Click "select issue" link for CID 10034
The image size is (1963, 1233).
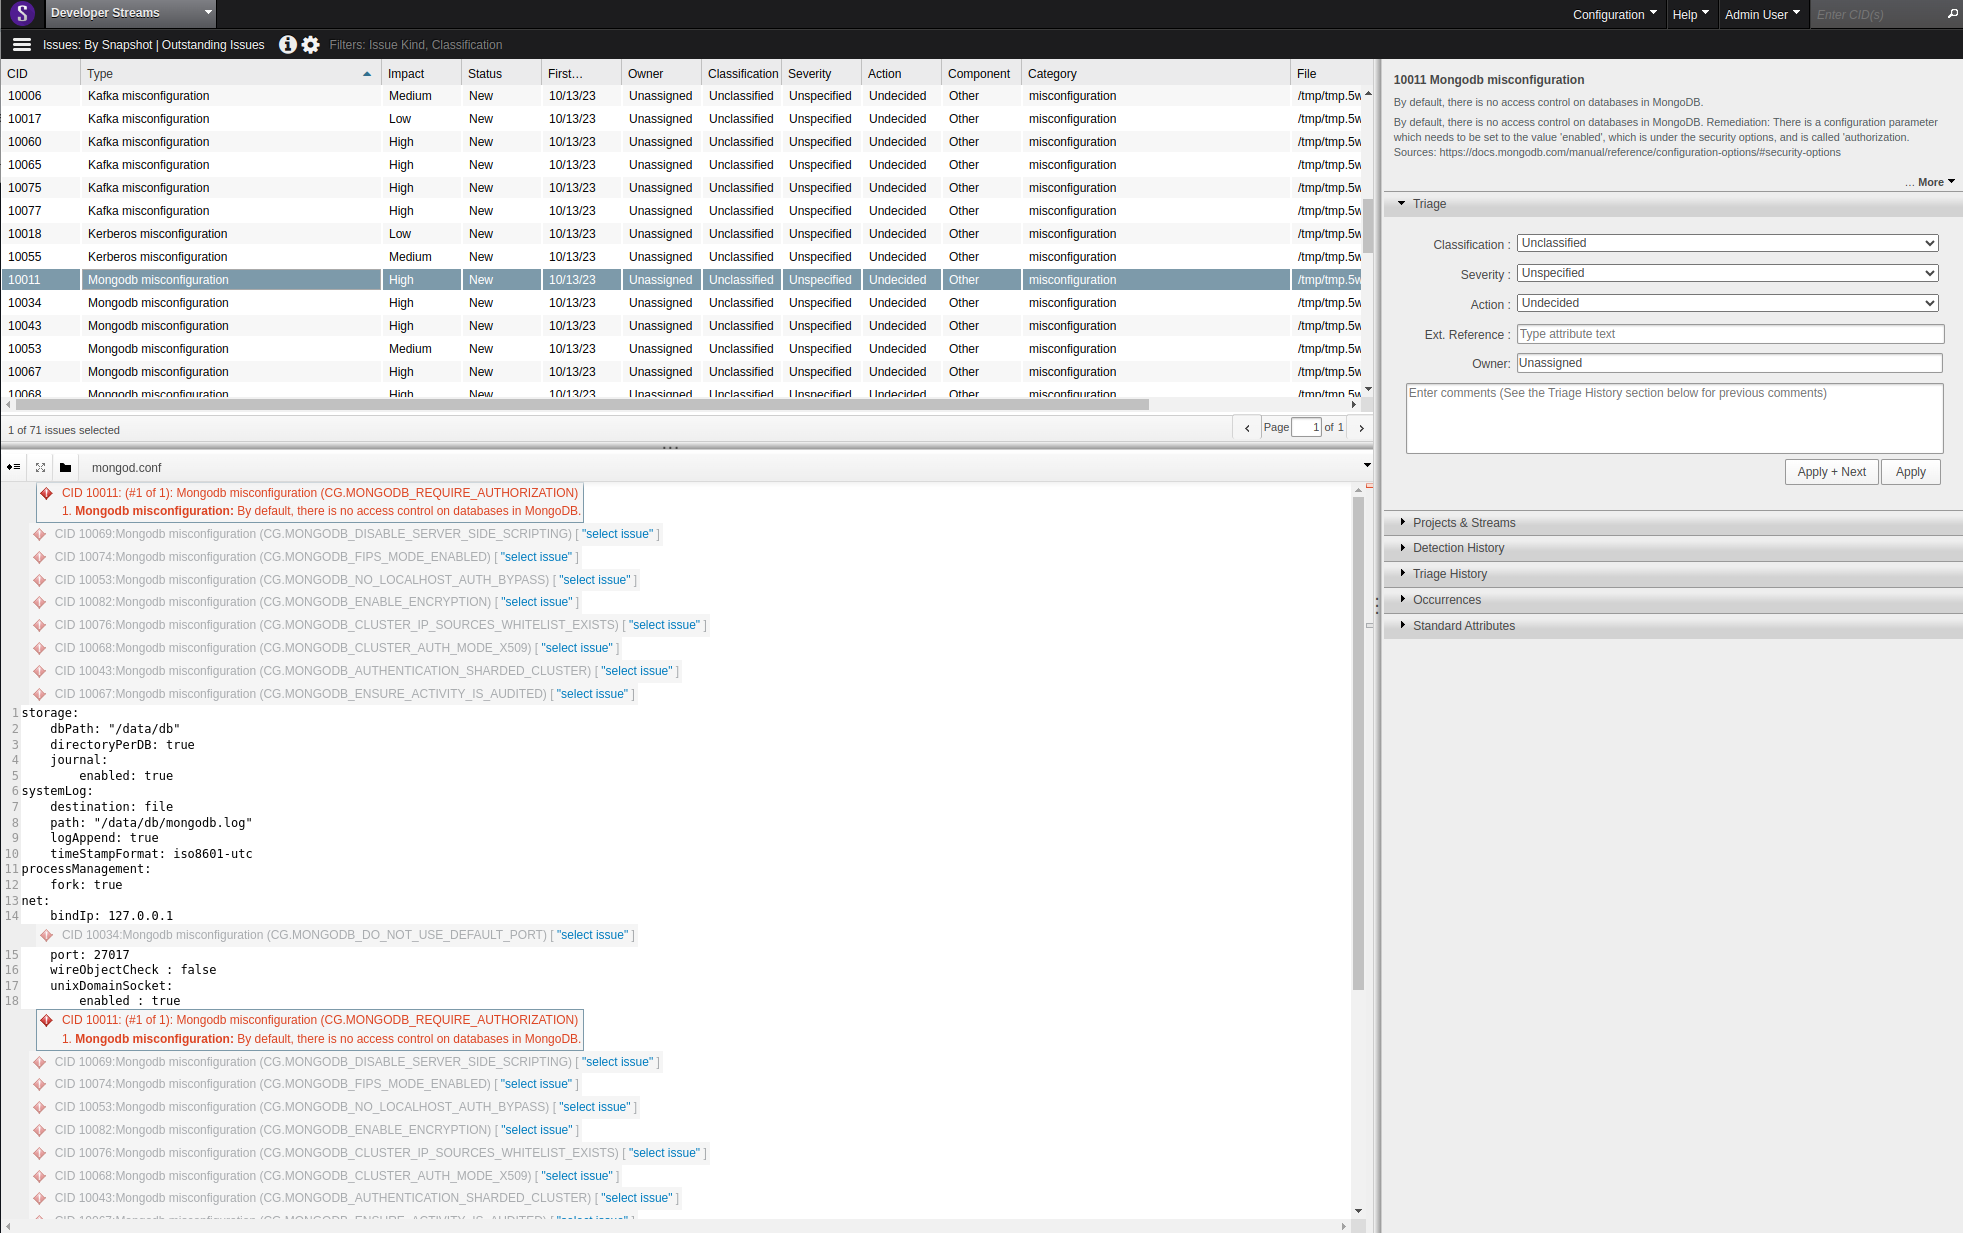[592, 935]
